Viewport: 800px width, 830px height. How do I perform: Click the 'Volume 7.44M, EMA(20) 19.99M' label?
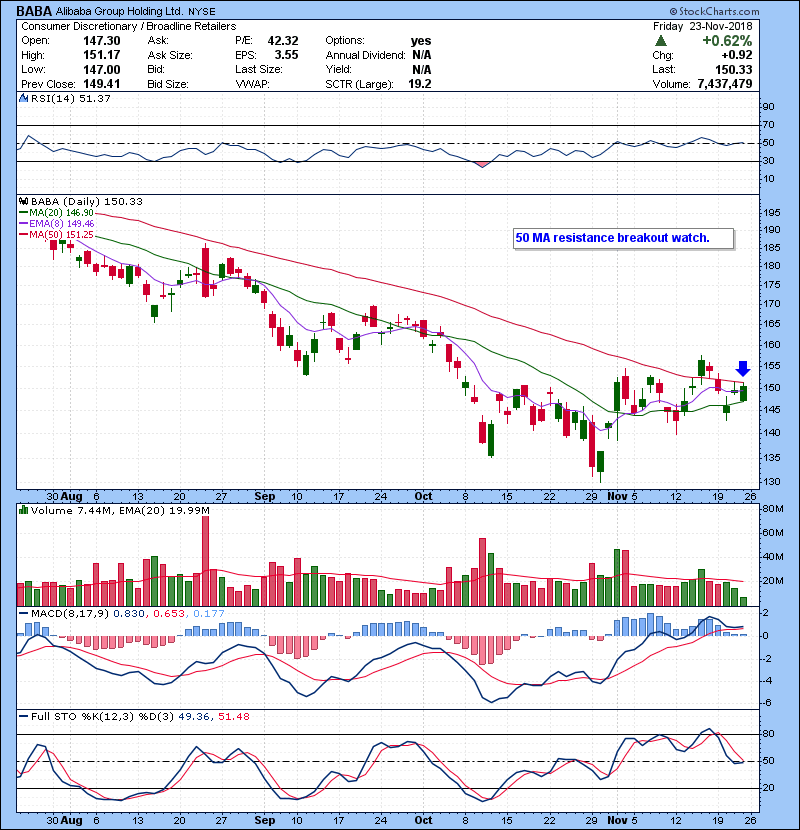click(x=120, y=510)
